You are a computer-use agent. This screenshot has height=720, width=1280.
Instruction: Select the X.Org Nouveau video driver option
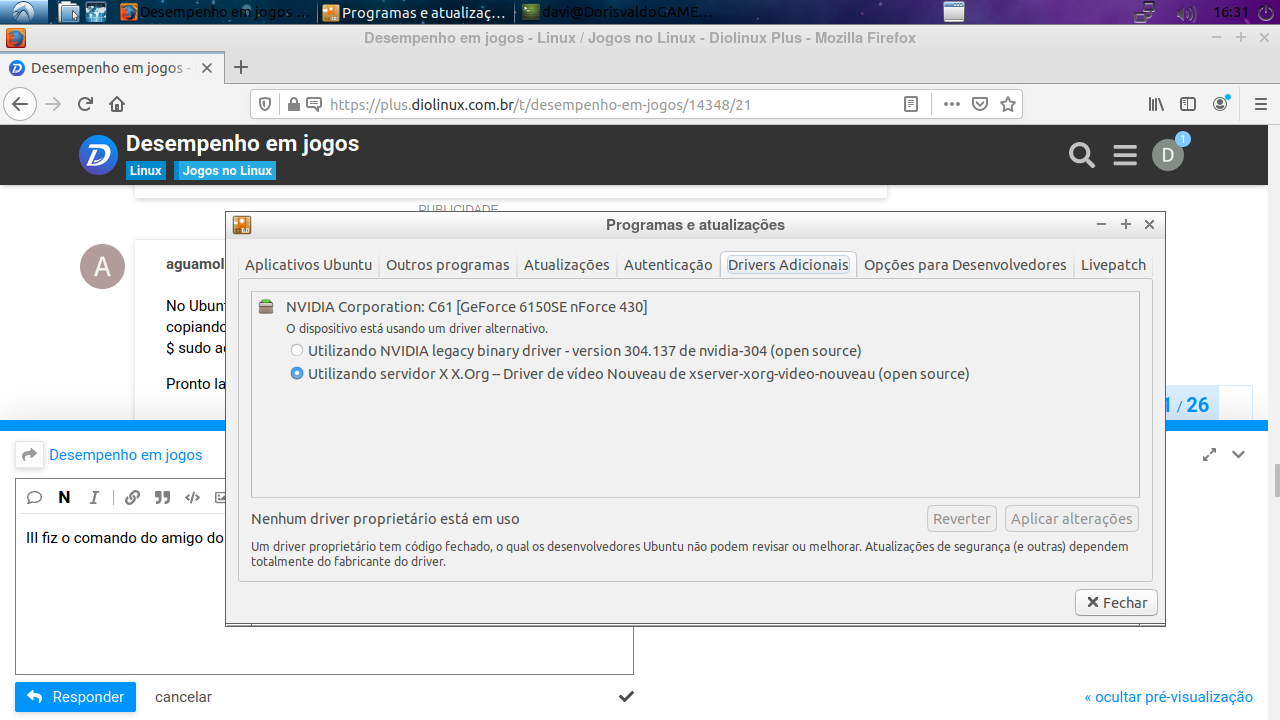tap(297, 374)
